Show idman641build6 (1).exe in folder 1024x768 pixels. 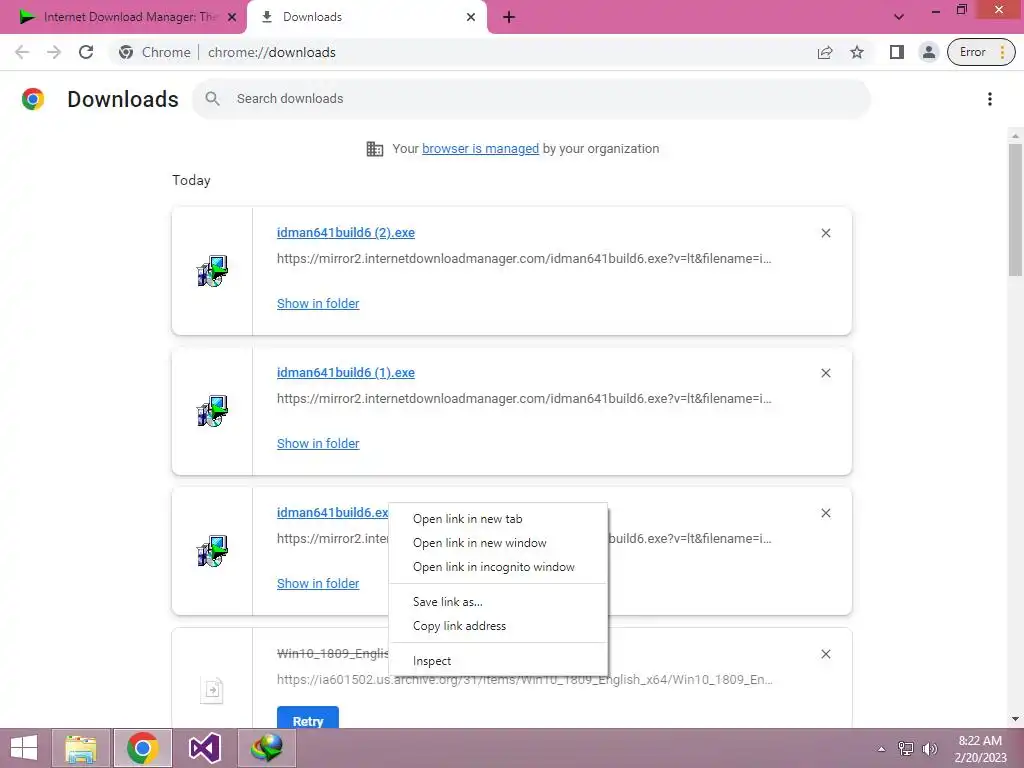pos(318,443)
